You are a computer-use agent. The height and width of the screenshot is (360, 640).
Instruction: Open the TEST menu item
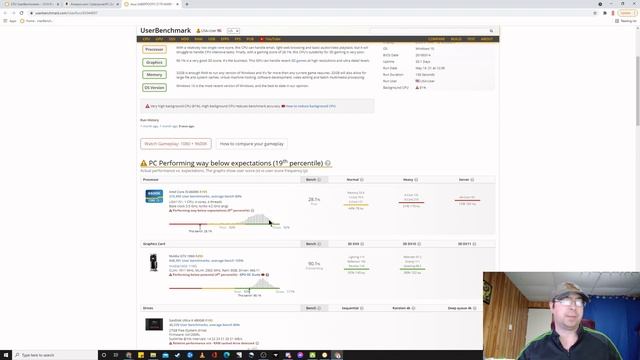471,39
